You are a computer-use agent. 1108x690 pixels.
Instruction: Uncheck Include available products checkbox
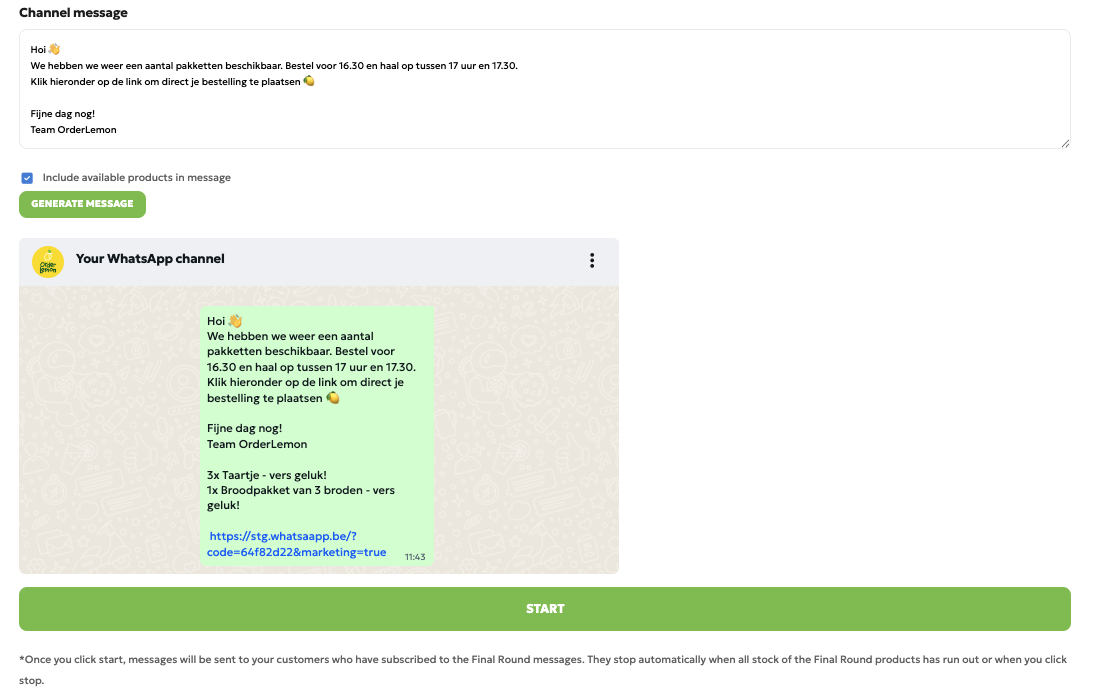(28, 178)
